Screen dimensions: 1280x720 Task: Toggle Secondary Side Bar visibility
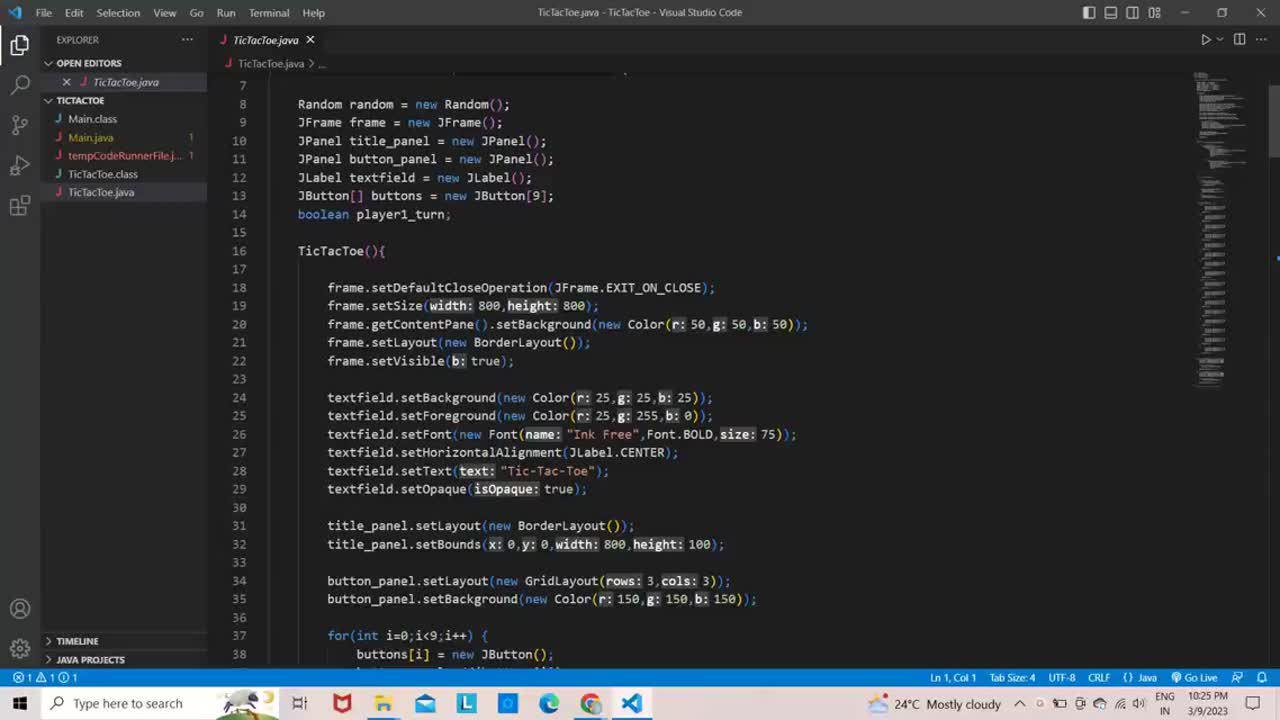point(1133,13)
